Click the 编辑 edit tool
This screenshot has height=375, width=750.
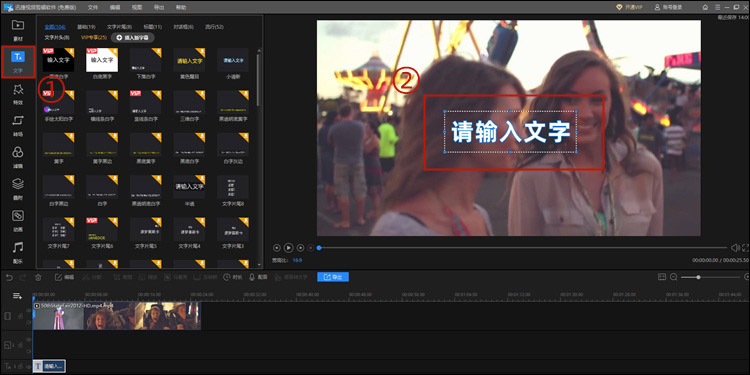[x=64, y=277]
